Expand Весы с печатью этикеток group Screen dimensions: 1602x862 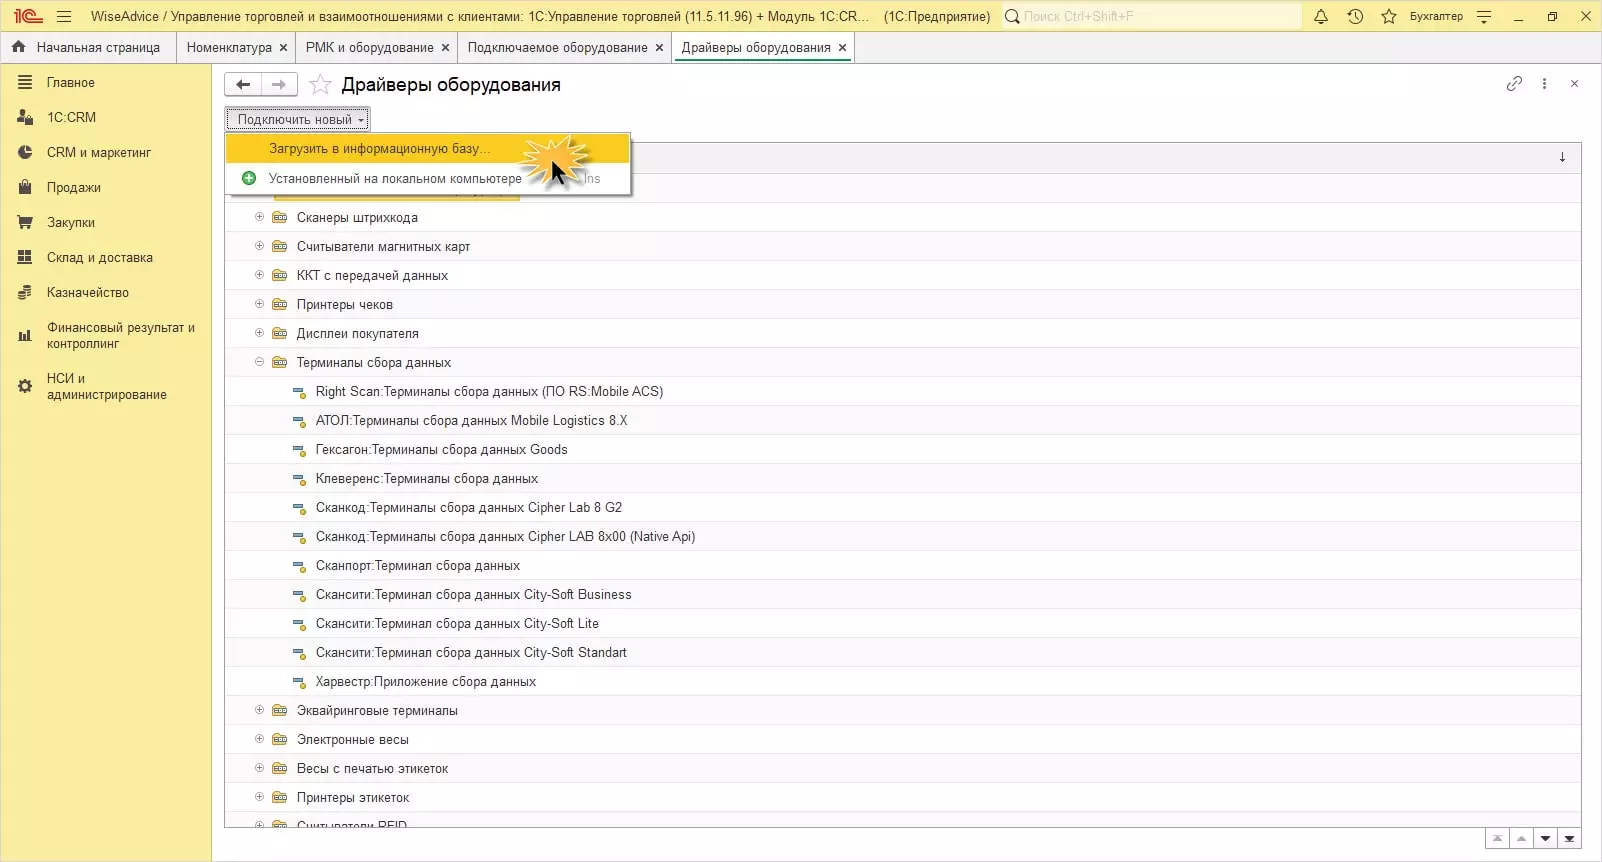pyautogui.click(x=259, y=768)
